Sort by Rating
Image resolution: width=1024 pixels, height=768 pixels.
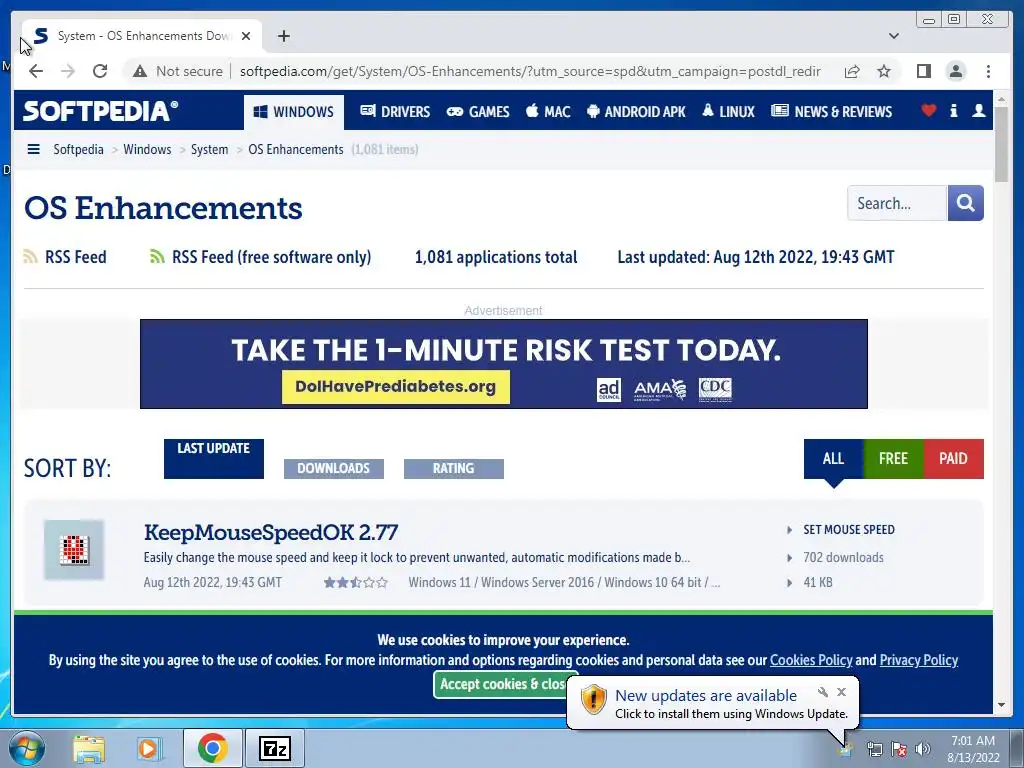454,468
